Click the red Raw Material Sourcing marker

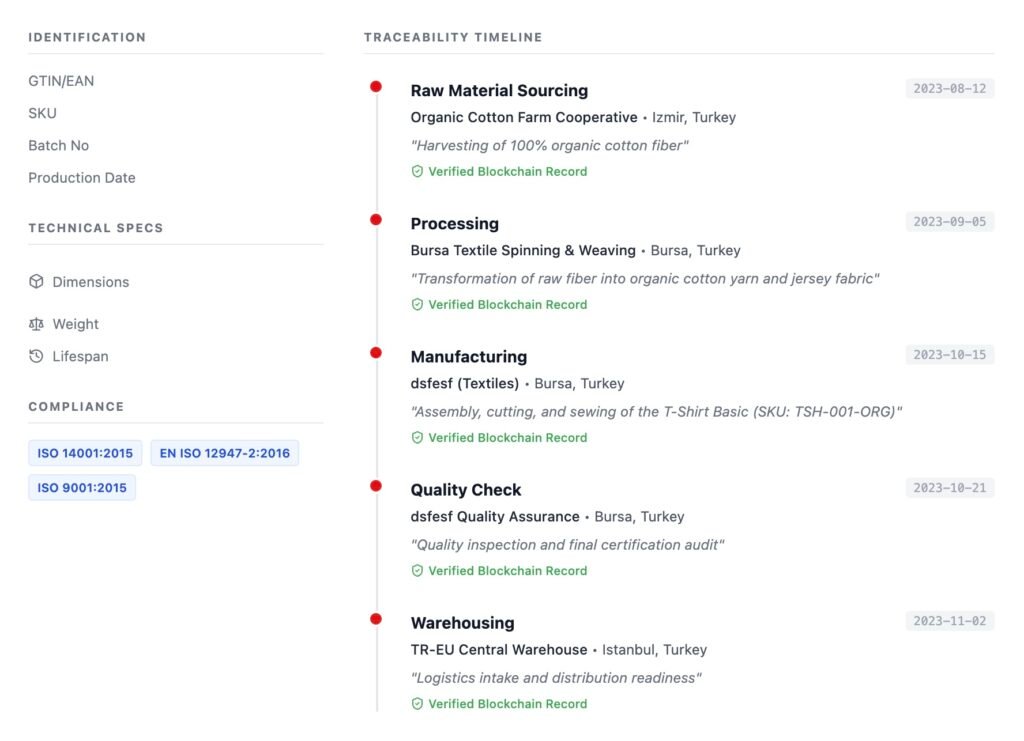376,87
